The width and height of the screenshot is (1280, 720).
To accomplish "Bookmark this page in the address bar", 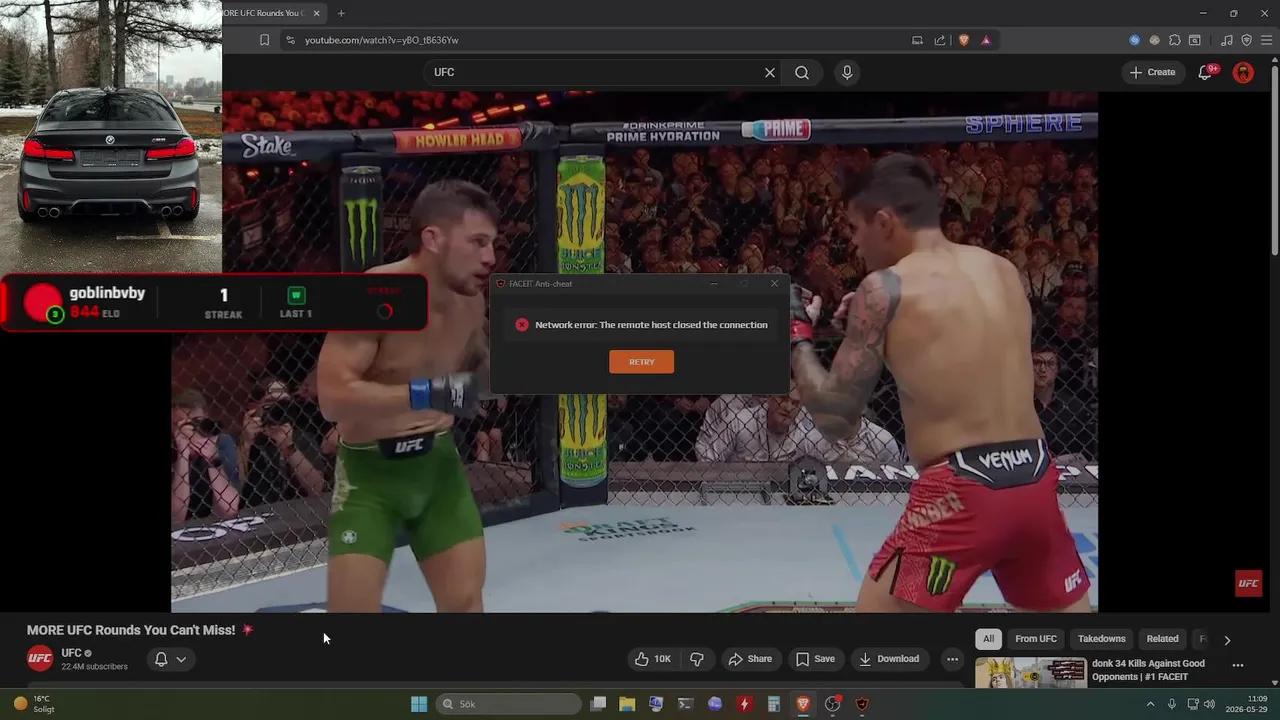I will (264, 40).
